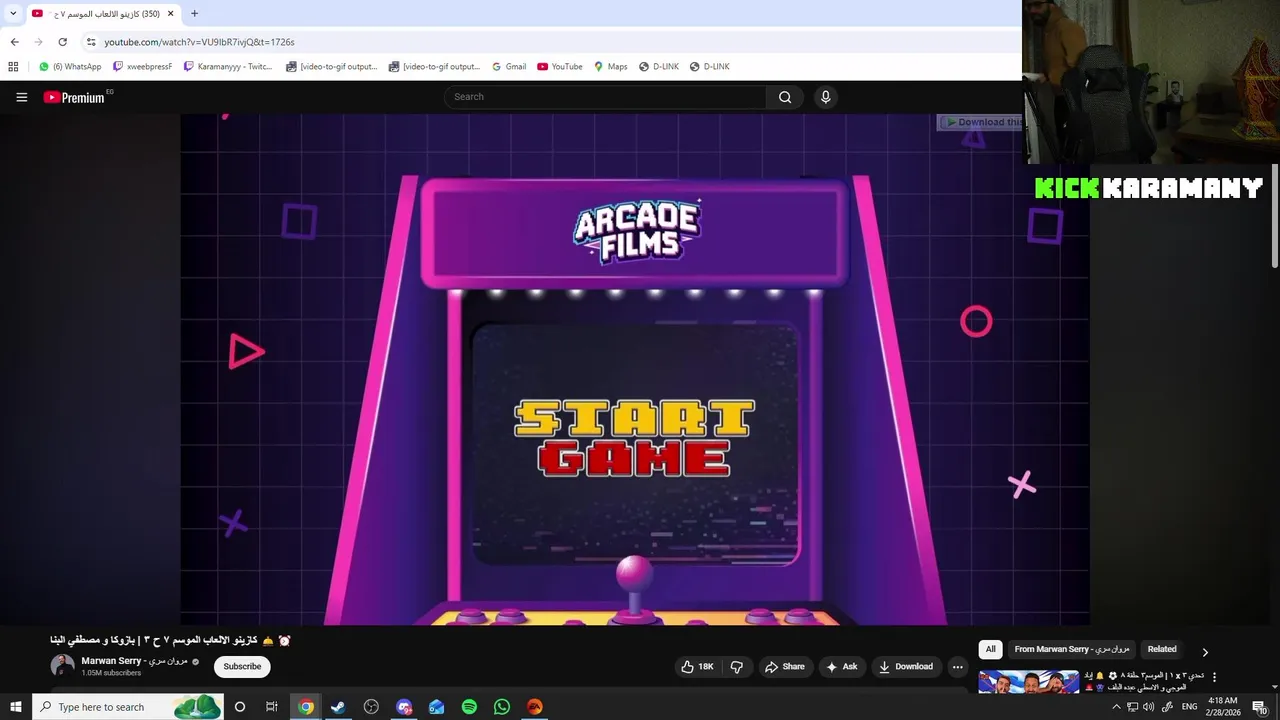Open Marwan Serry channel avatar

point(63,666)
